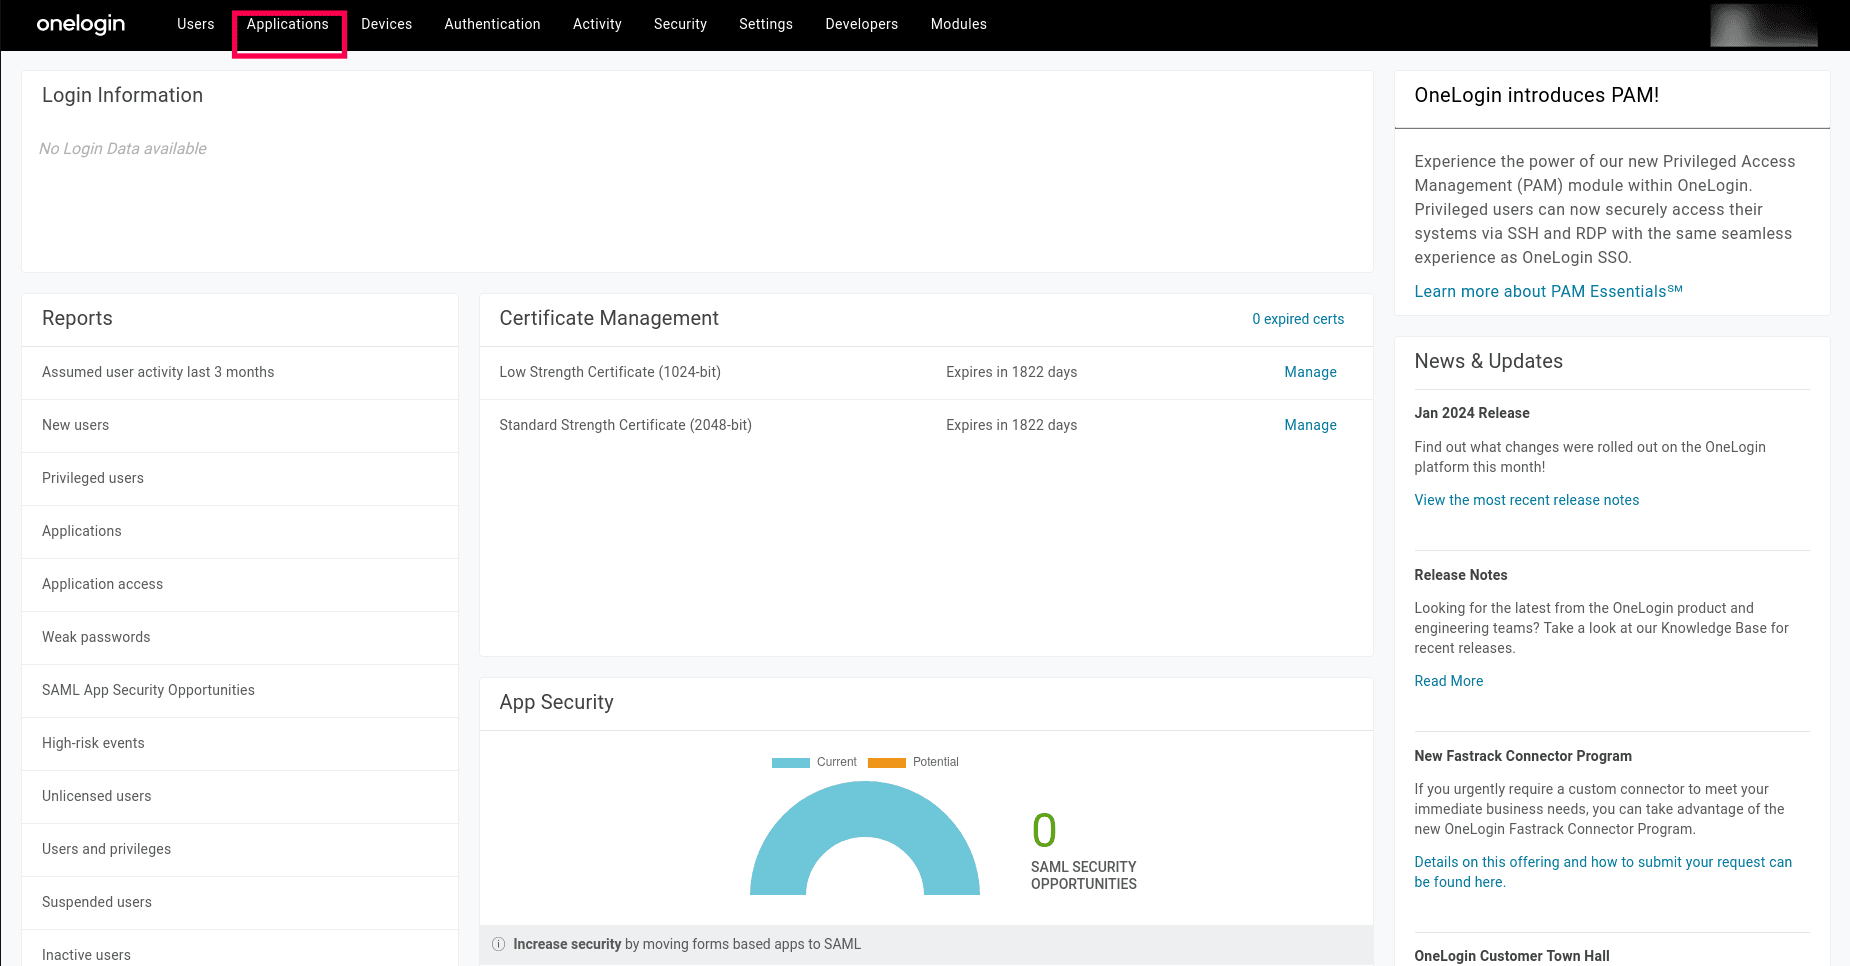Viewport: 1850px width, 966px height.
Task: Open the blurred user profile avatar
Action: 1763,25
